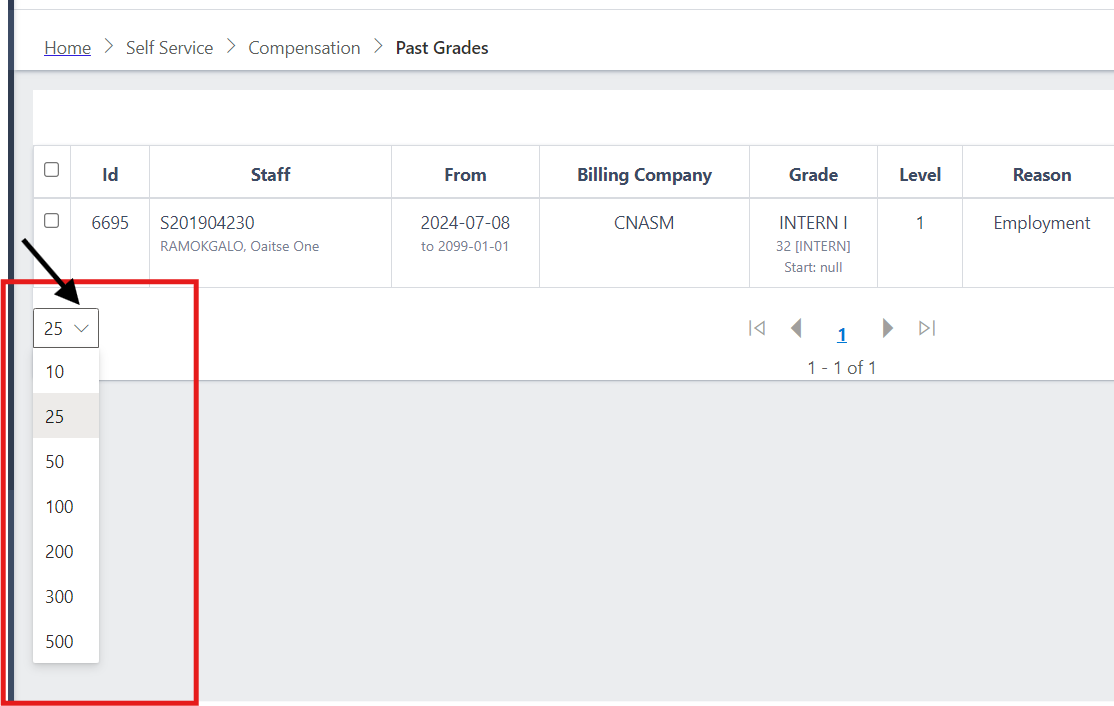Set page size to 200

(60, 552)
